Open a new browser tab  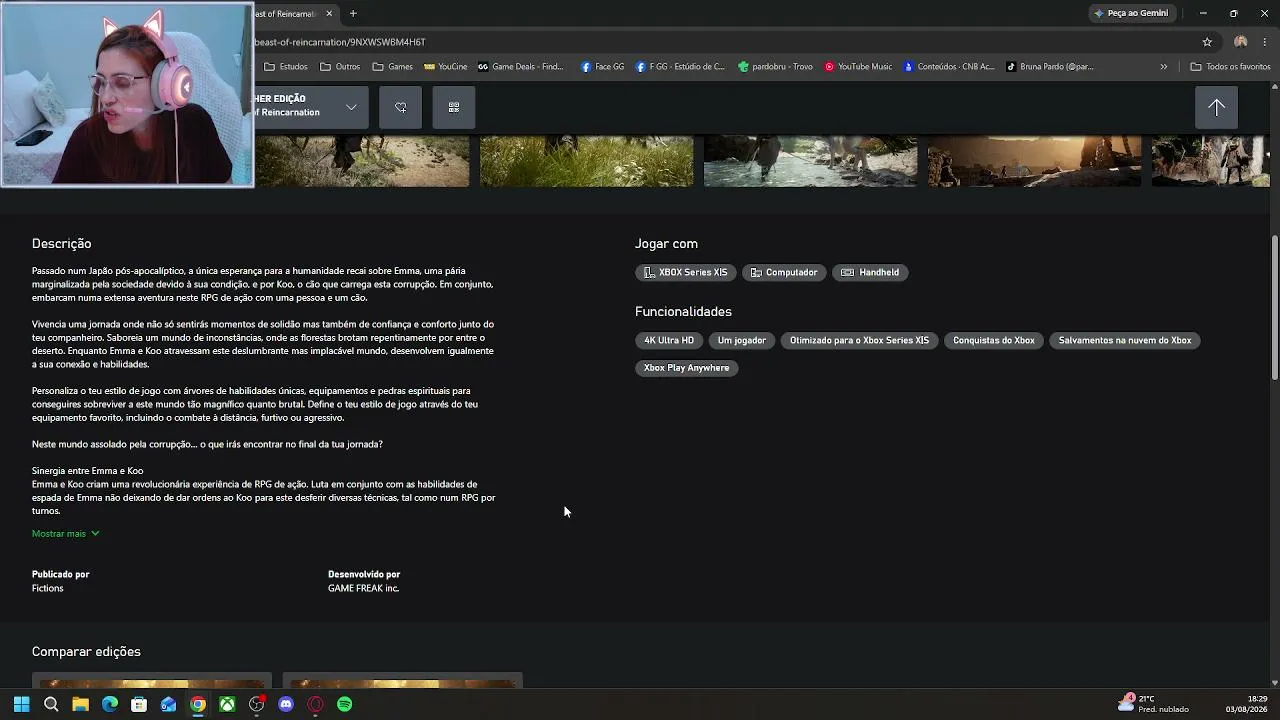coord(353,14)
